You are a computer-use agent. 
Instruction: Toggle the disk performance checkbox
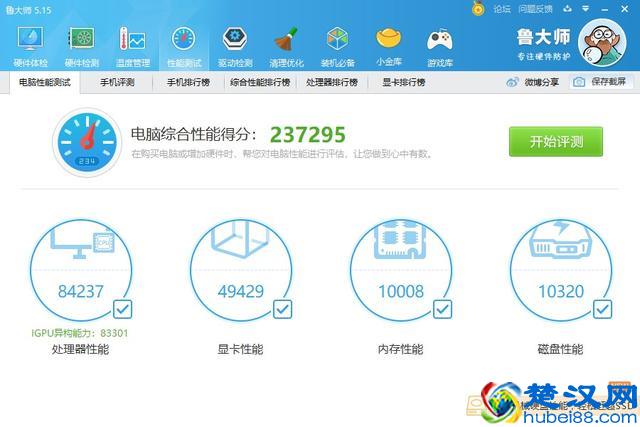[x=602, y=309]
